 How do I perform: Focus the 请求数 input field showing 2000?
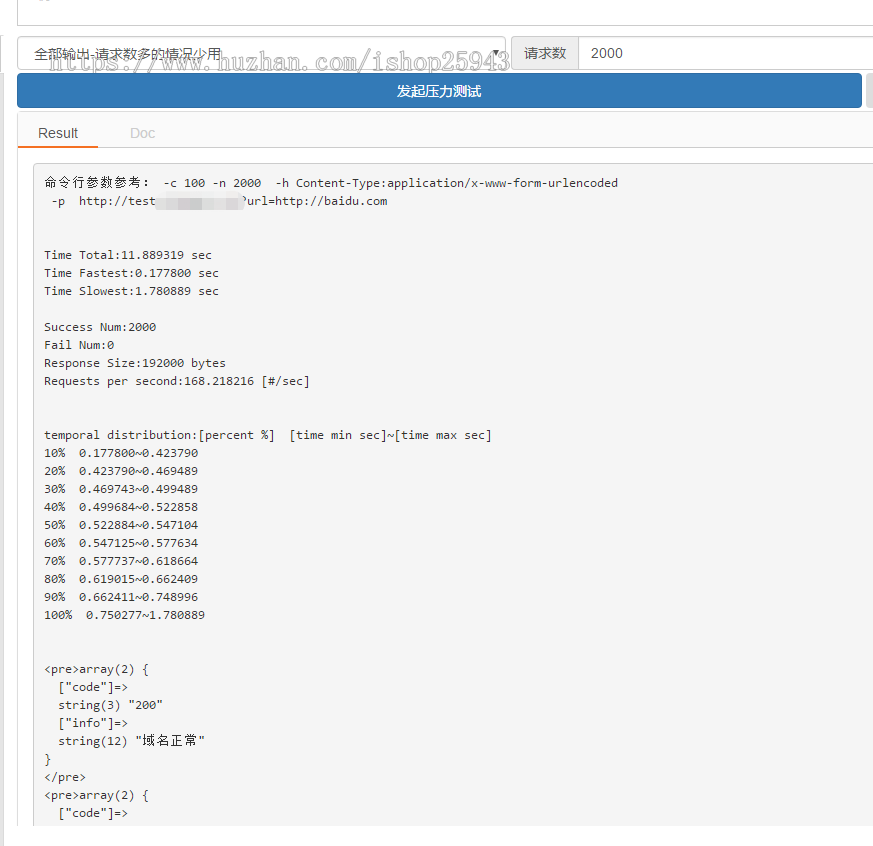(x=725, y=53)
